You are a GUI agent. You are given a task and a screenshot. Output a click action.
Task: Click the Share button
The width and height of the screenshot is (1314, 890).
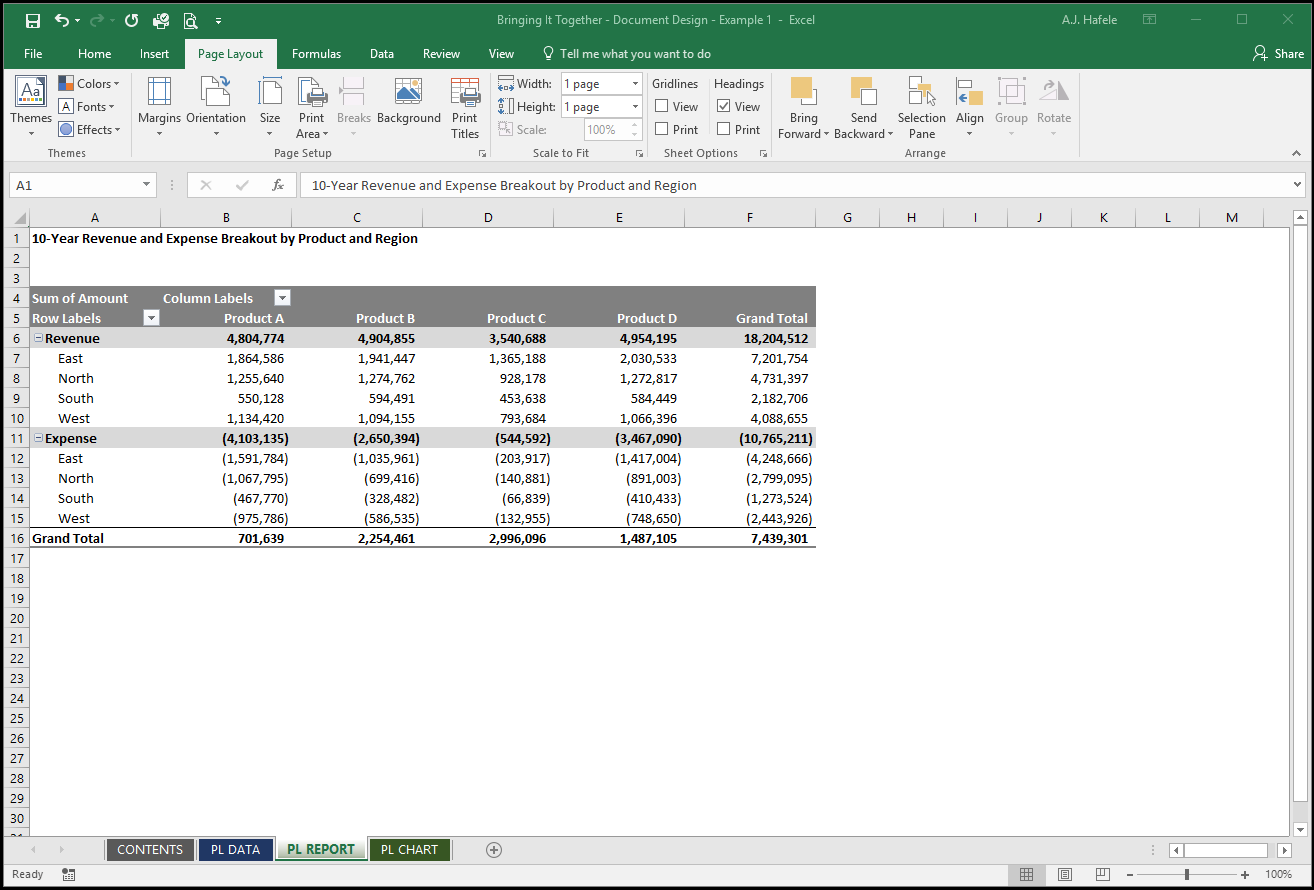pos(1278,54)
